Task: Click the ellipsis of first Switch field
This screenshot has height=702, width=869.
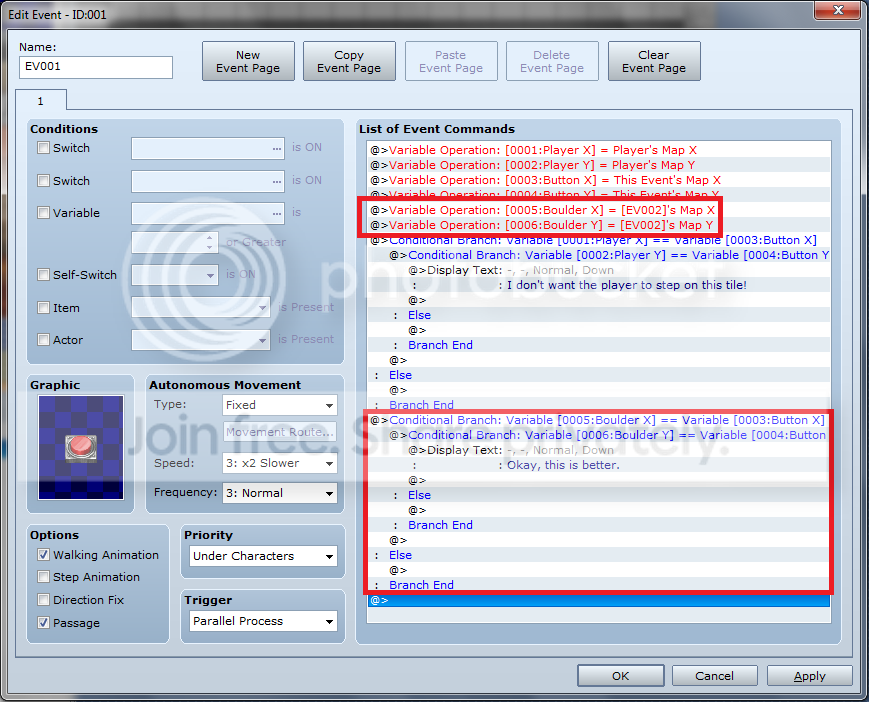Action: (277, 148)
